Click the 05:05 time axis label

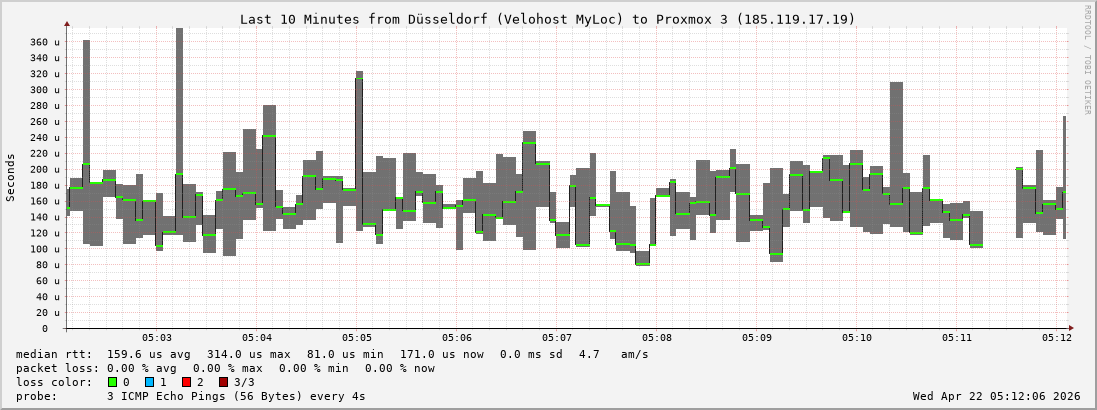click(x=357, y=339)
